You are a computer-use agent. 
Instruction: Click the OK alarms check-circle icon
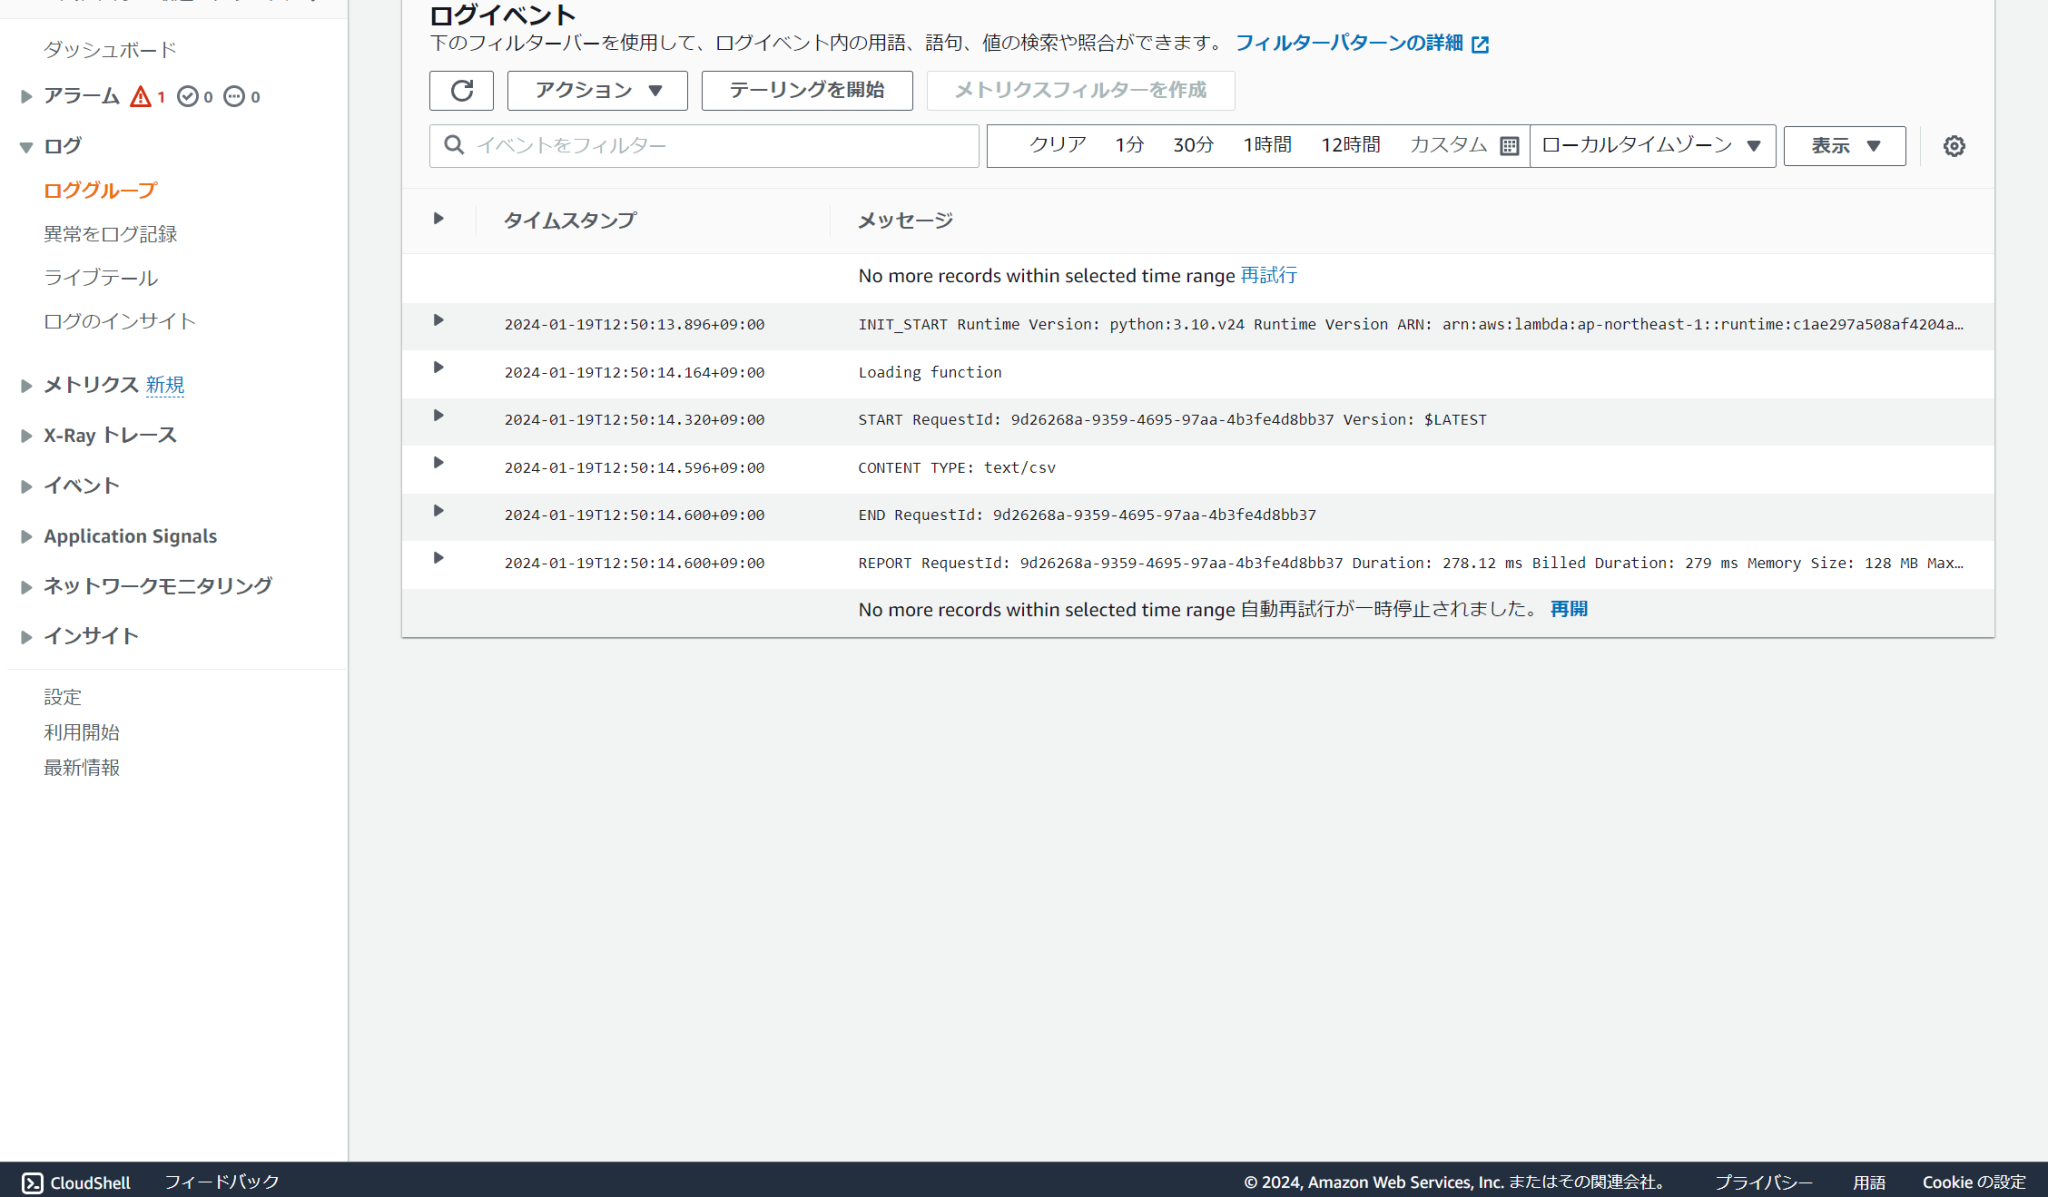click(188, 96)
